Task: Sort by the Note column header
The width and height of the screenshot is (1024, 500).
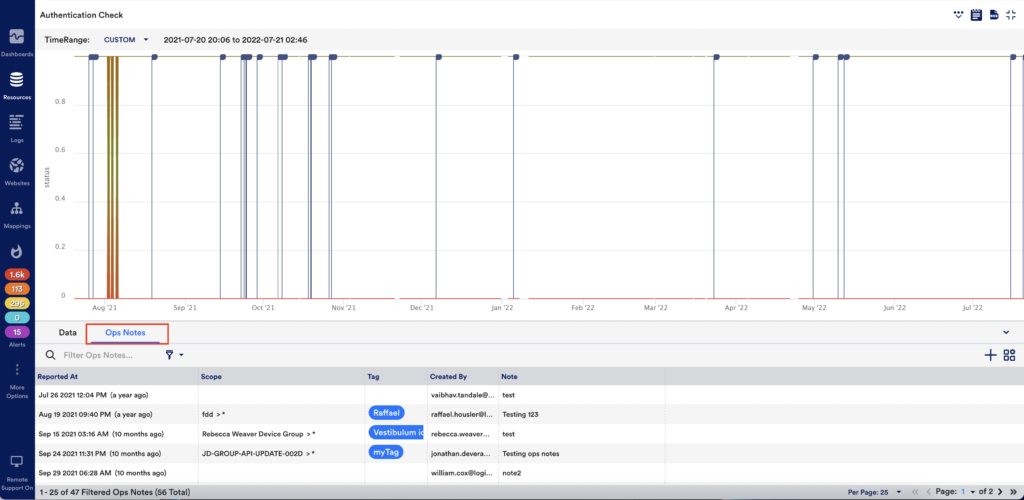Action: (581, 377)
